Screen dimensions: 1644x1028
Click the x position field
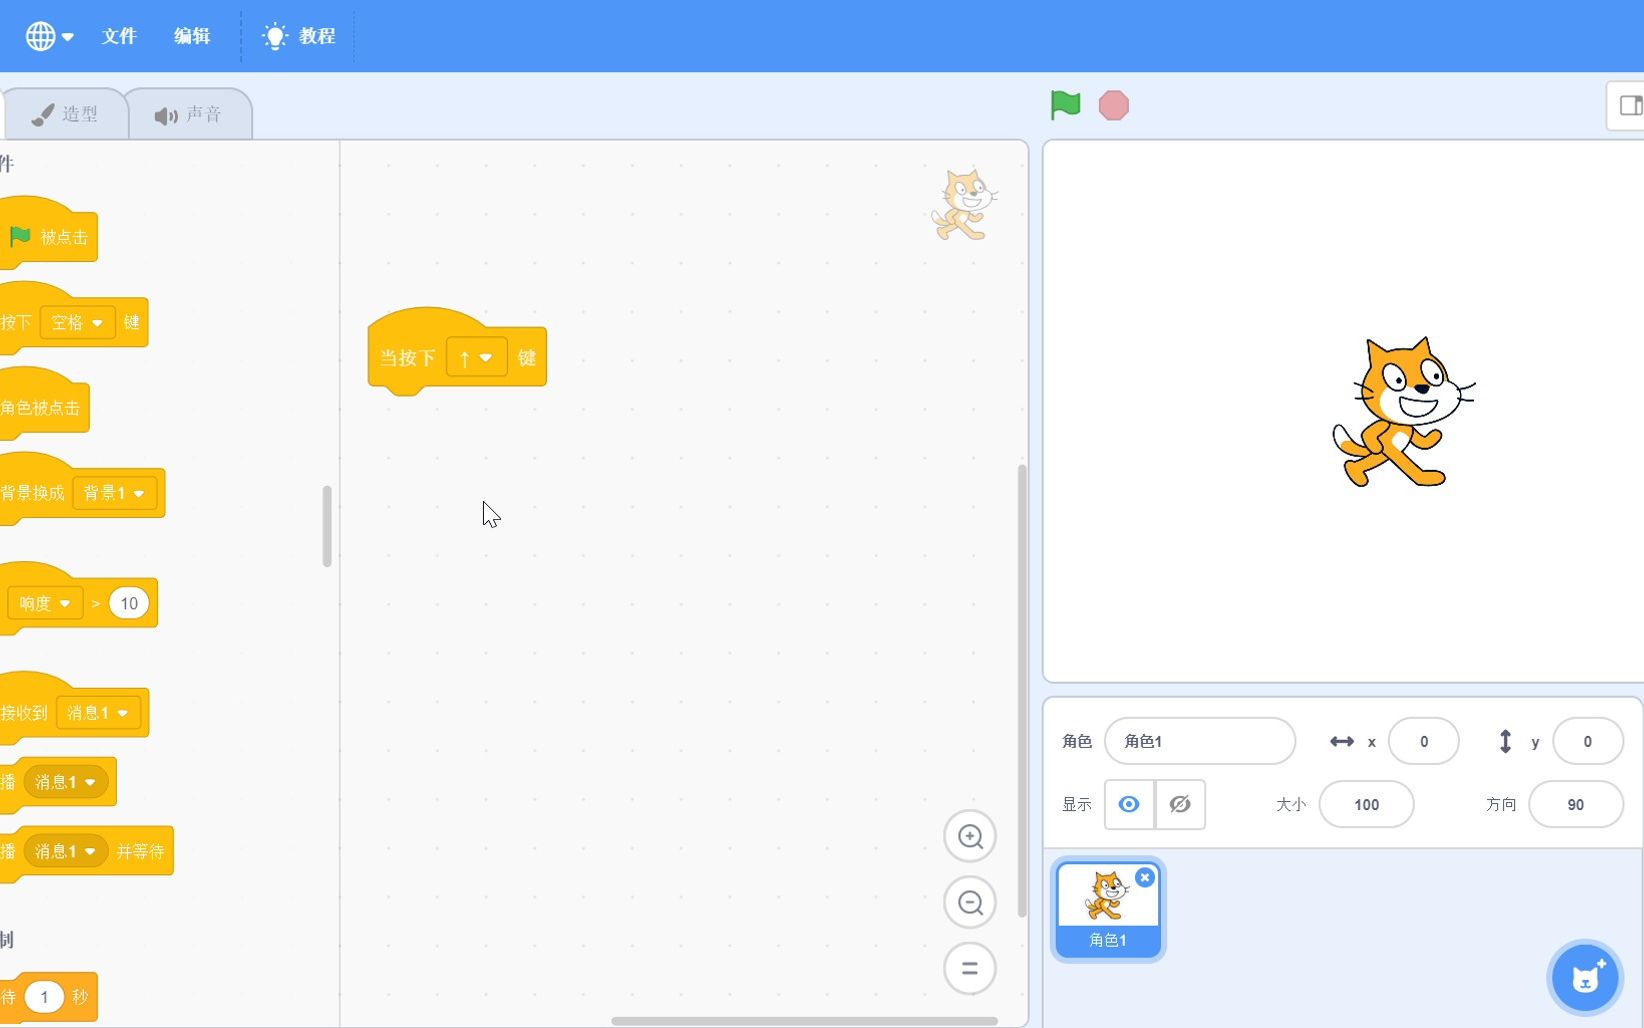[x=1424, y=741]
